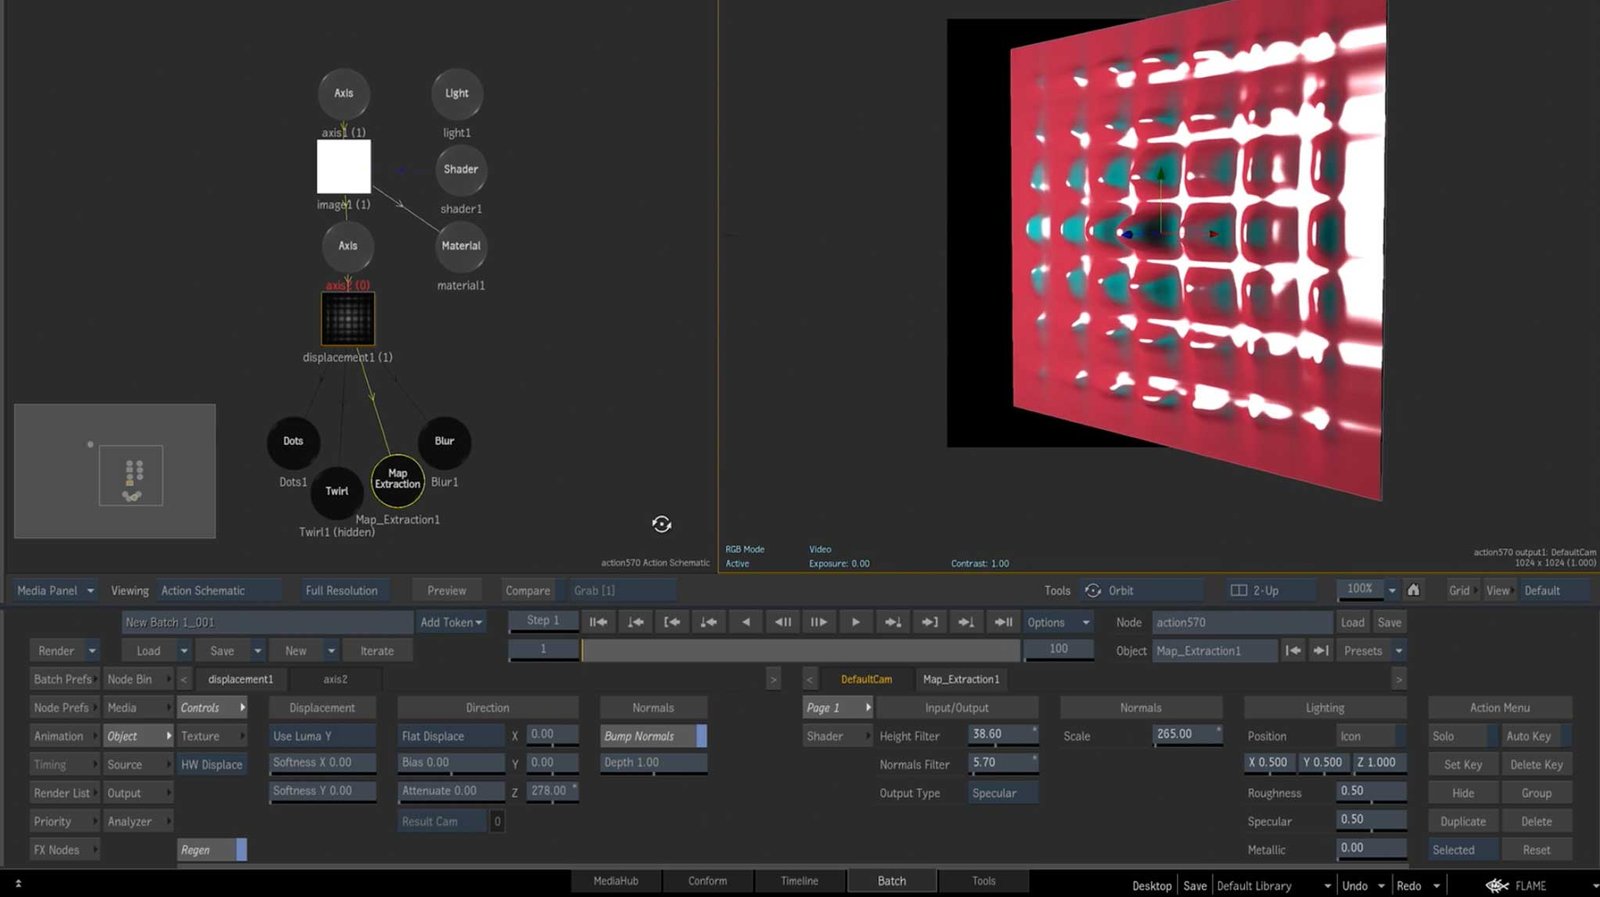
Task: Select the Map Extraction node in schematic
Action: [397, 480]
